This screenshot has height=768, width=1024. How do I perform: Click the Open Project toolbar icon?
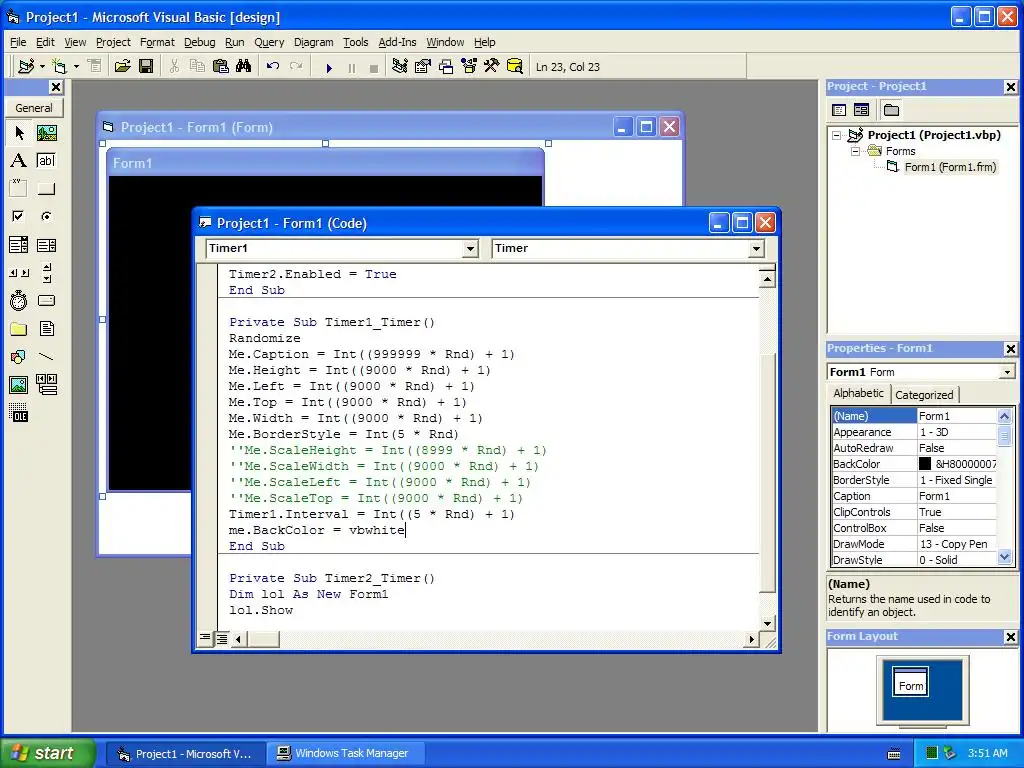[x=122, y=67]
